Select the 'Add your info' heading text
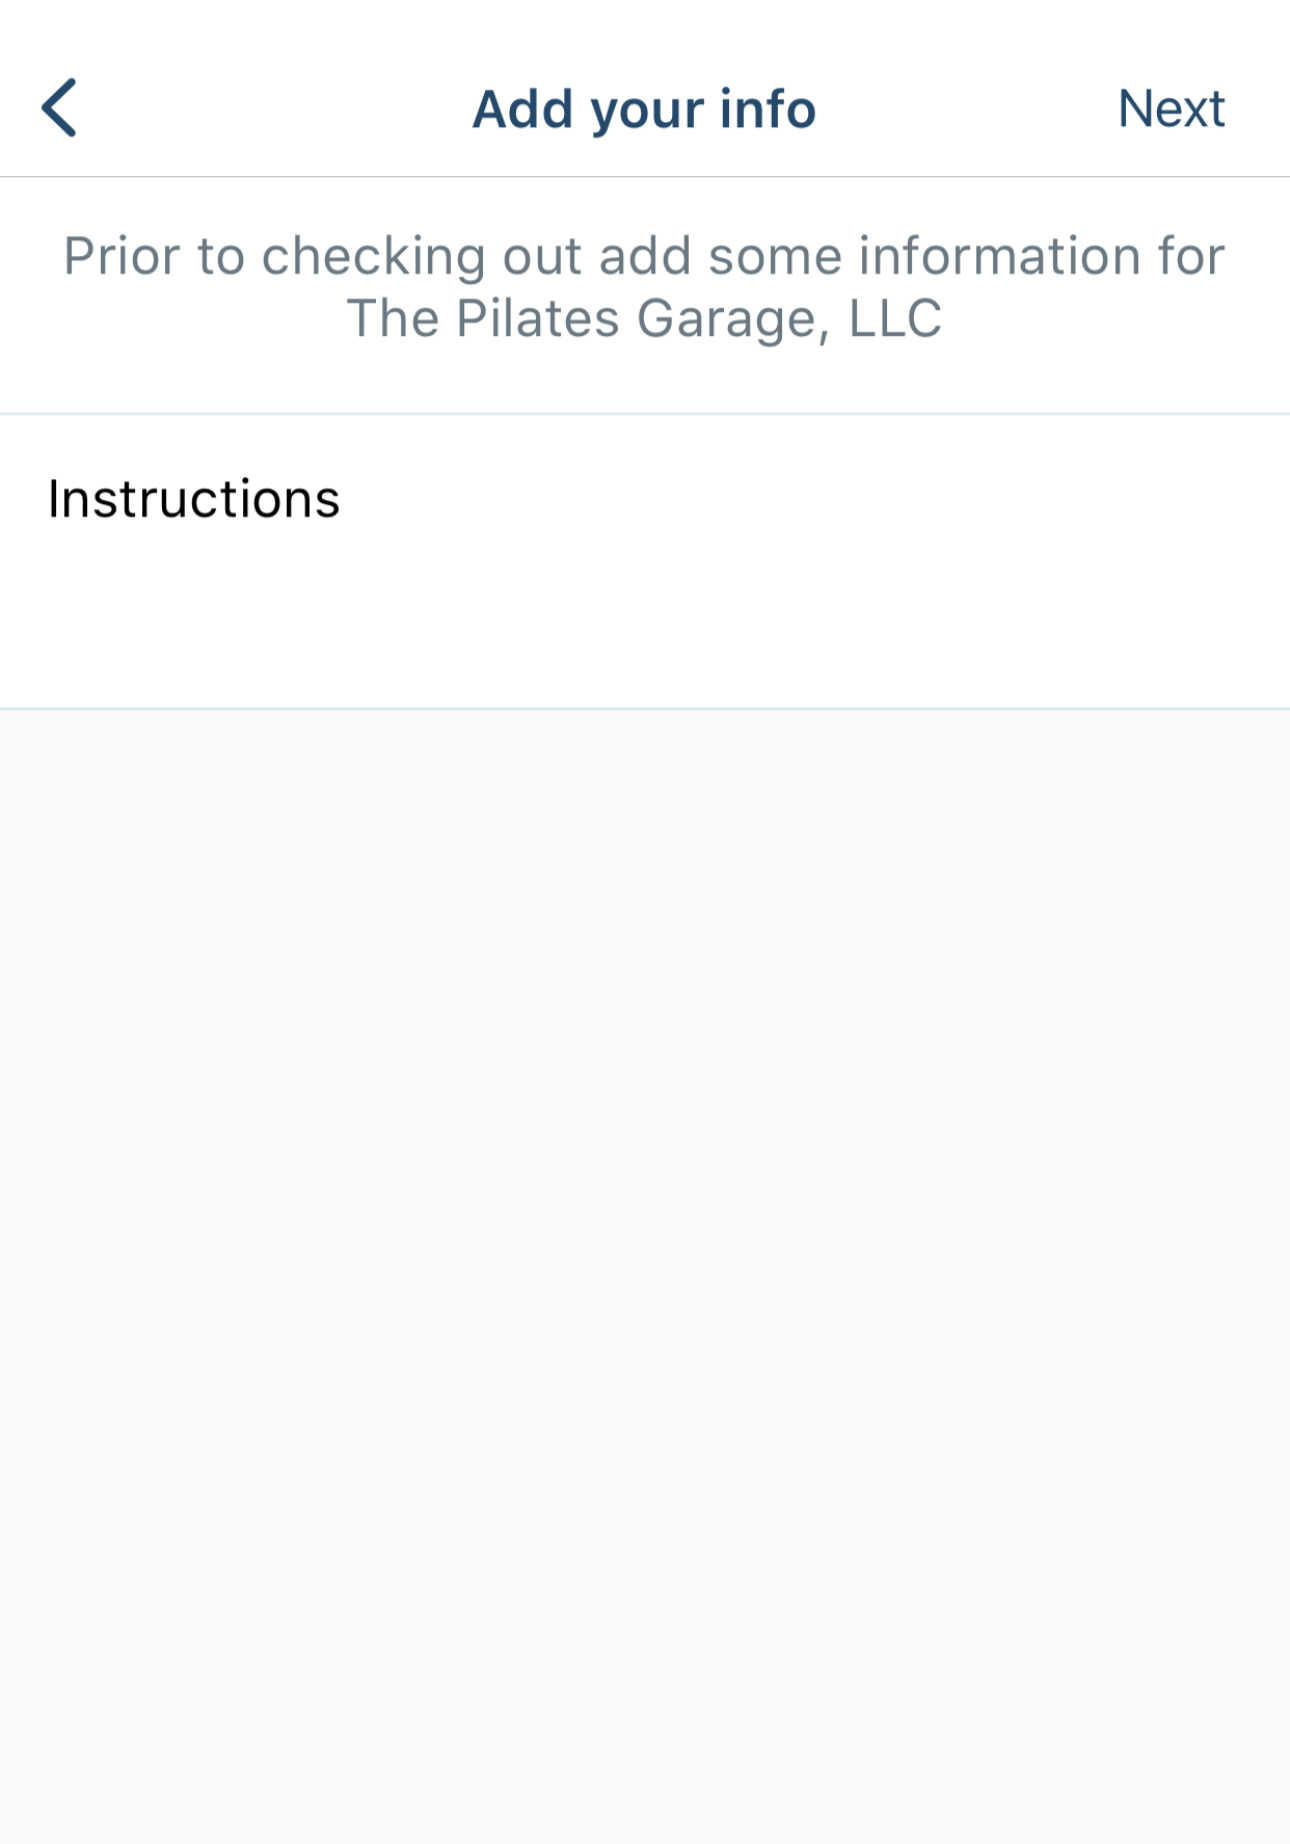Image resolution: width=1290 pixels, height=1844 pixels. 644,108
